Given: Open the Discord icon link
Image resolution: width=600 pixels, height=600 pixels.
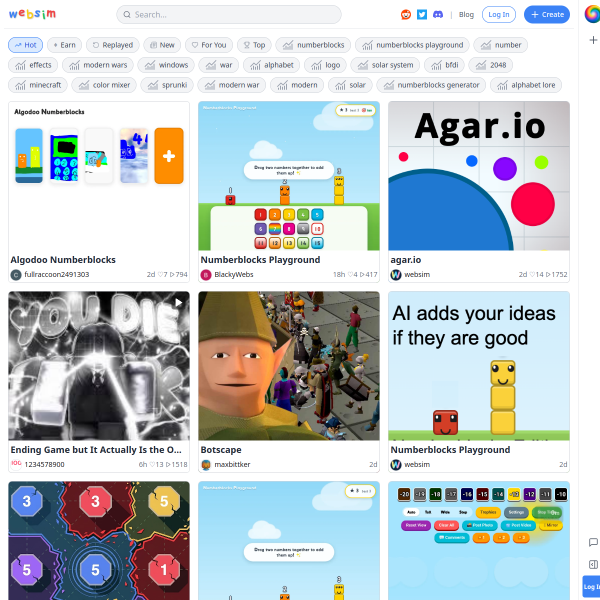Looking at the screenshot, I should (x=438, y=15).
